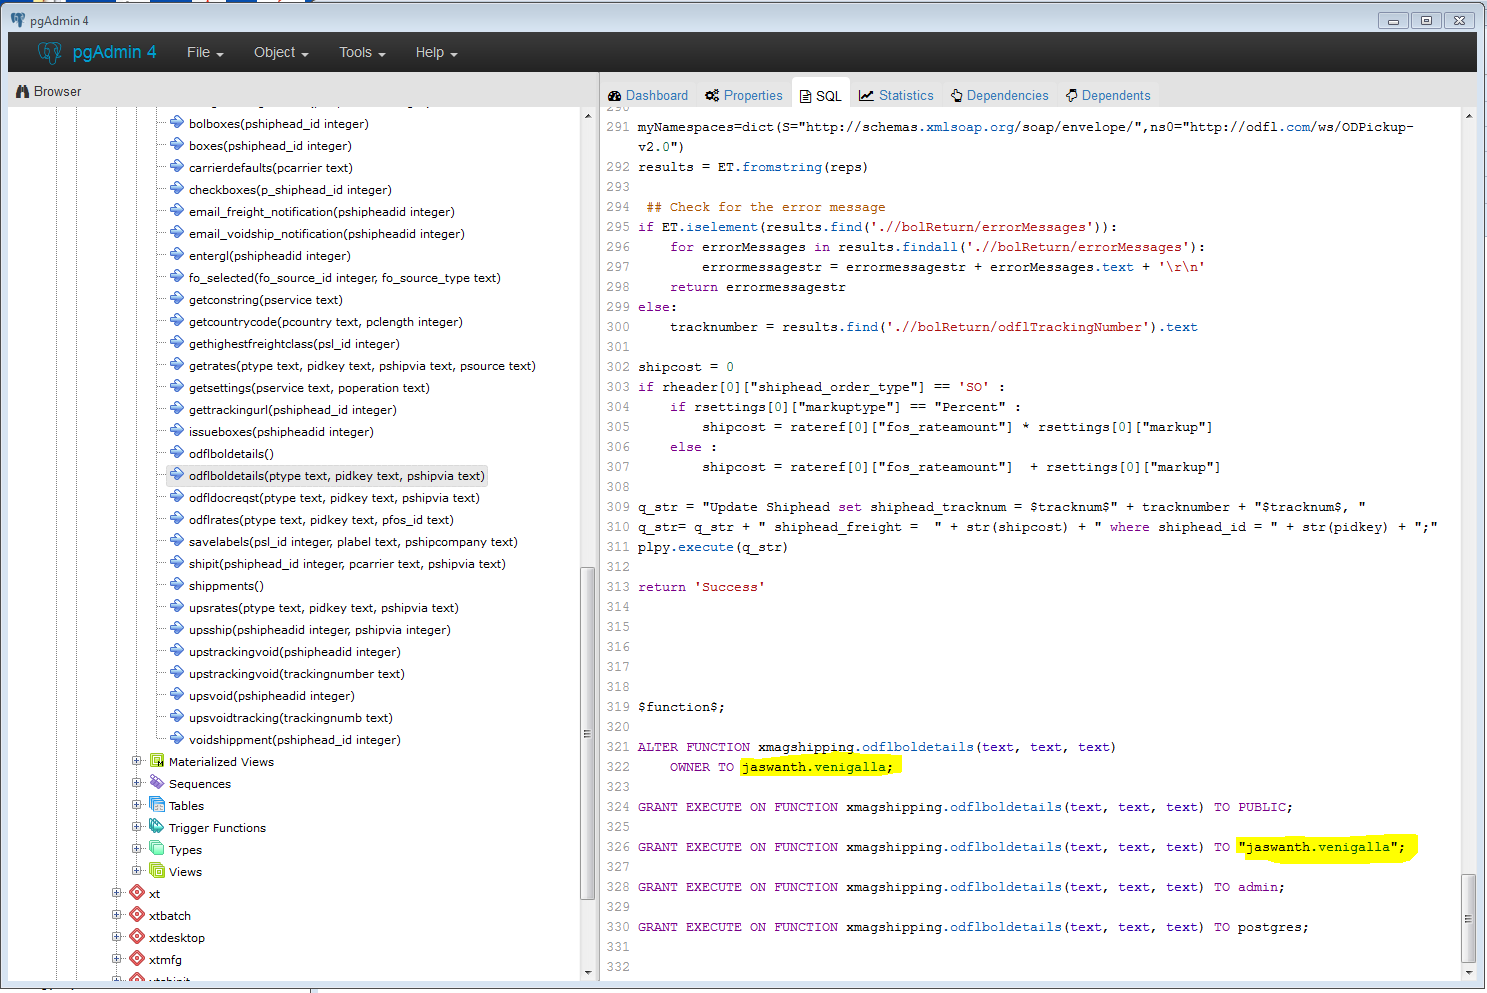
Task: Click the xtbatch schema diamond icon
Action: [x=137, y=915]
